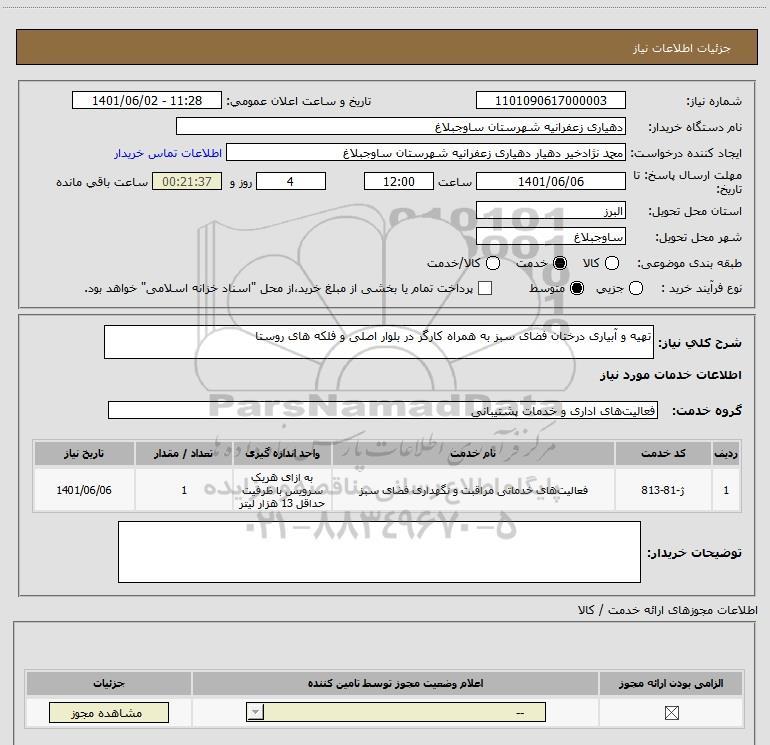The height and width of the screenshot is (745, 770).
Task: Click the request creator name field
Action: coord(426,152)
